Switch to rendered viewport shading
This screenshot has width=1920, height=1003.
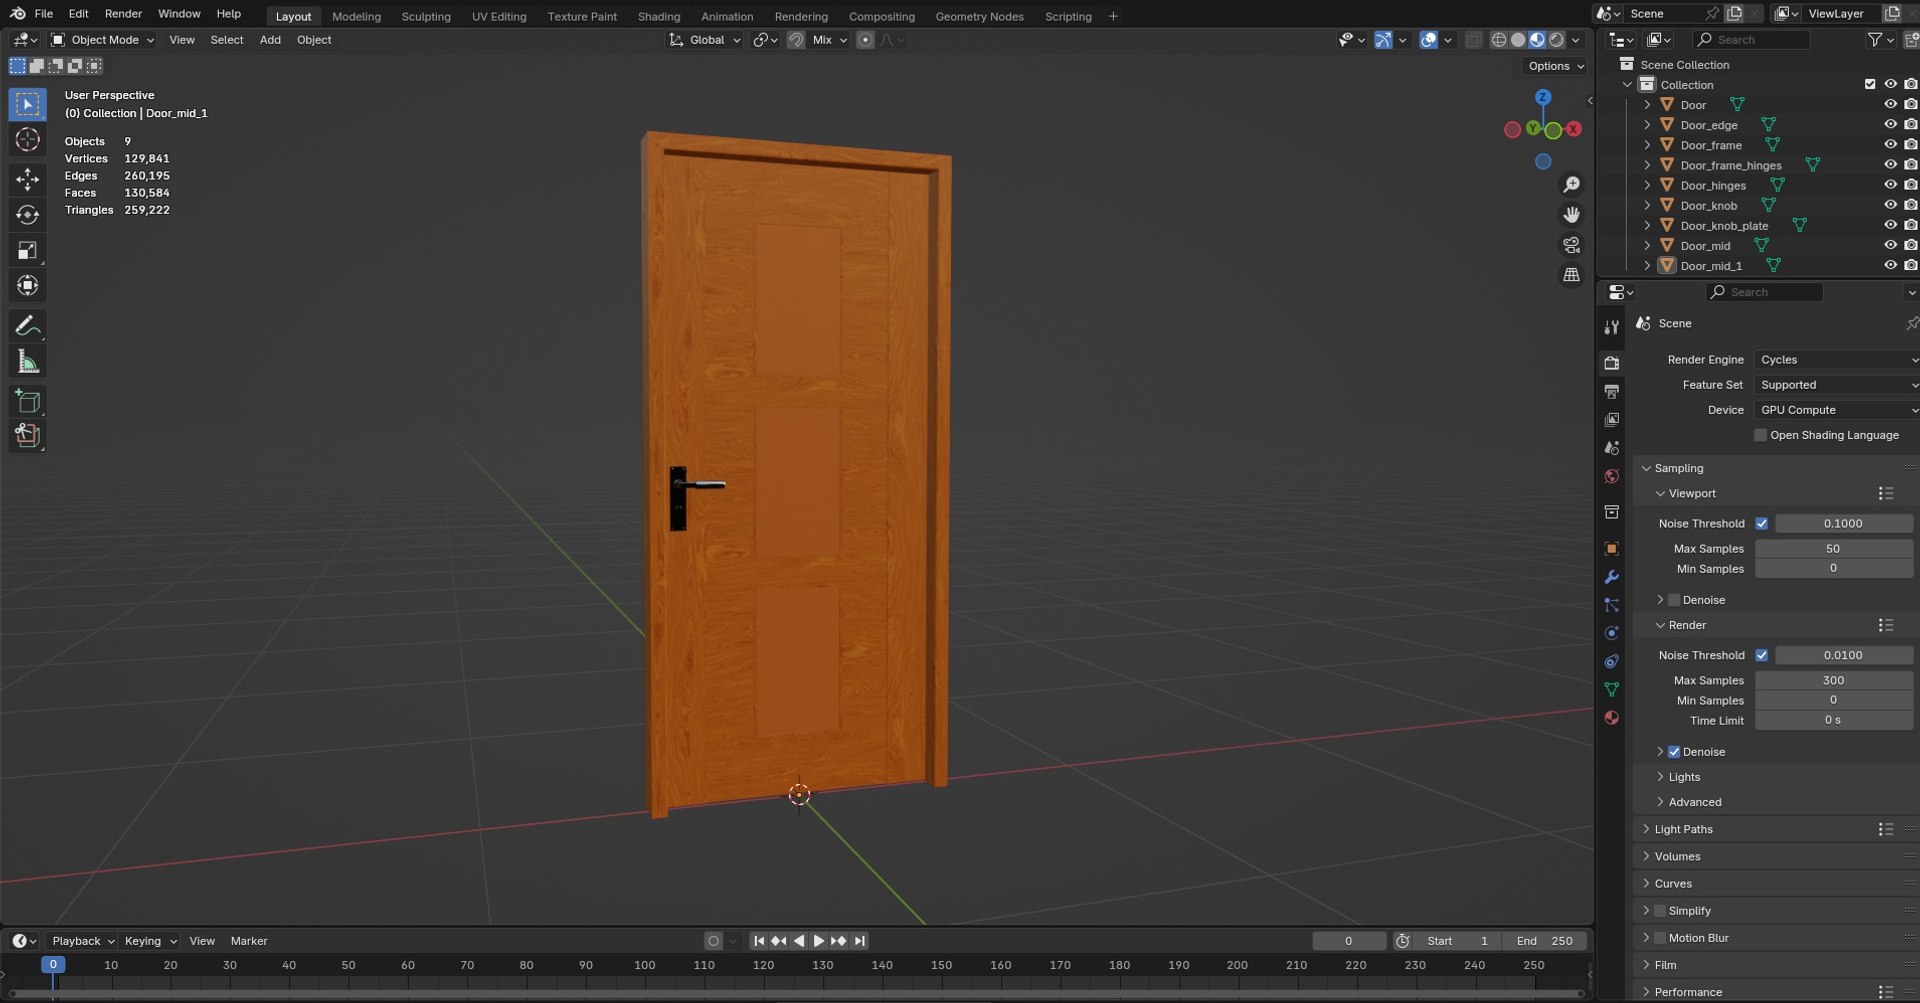click(x=1556, y=40)
